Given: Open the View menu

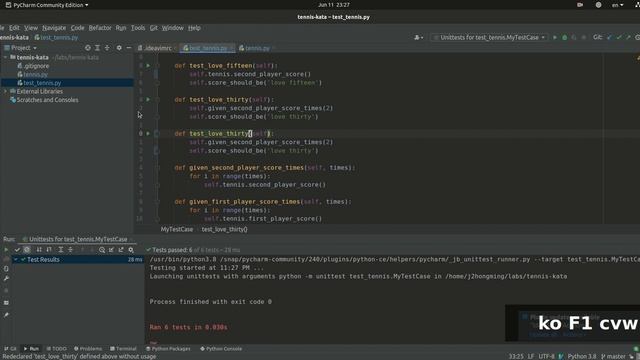Looking at the screenshot, I should 31,28.
